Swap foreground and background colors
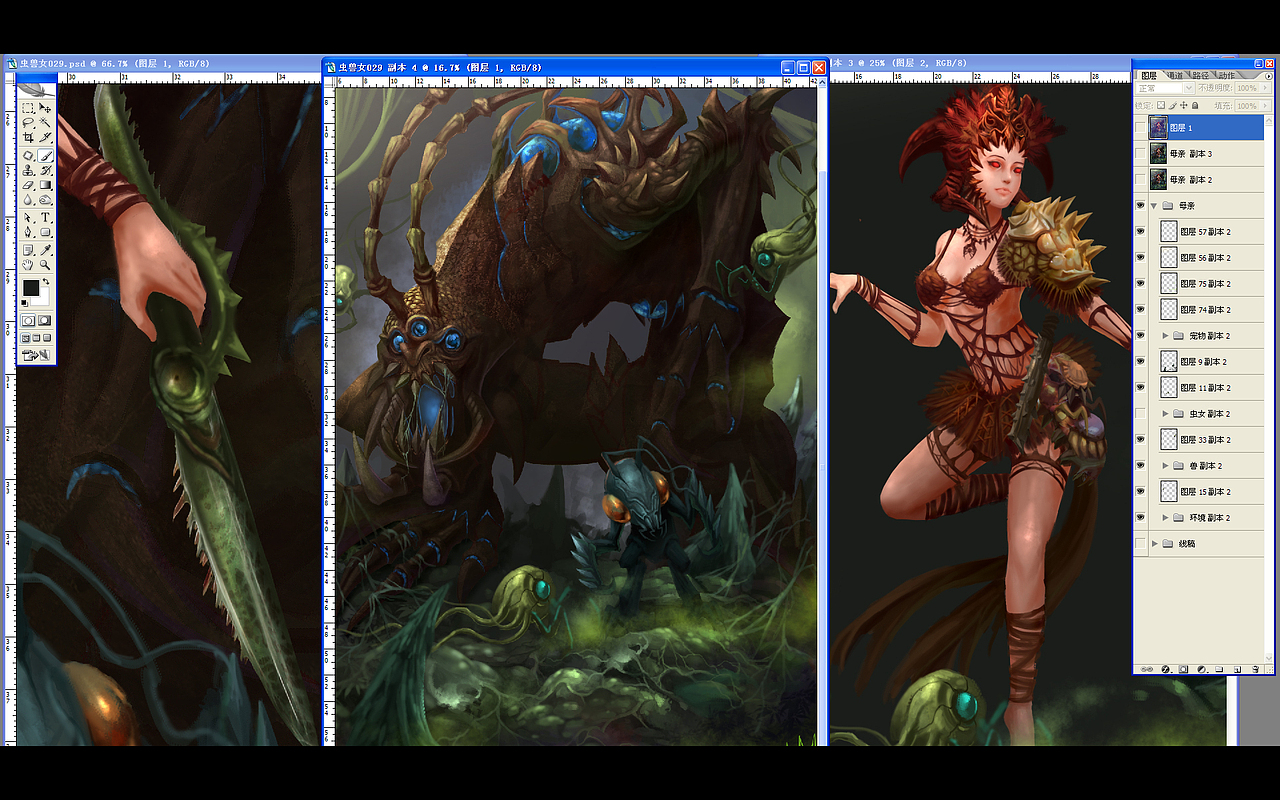The height and width of the screenshot is (800, 1280). [x=46, y=282]
